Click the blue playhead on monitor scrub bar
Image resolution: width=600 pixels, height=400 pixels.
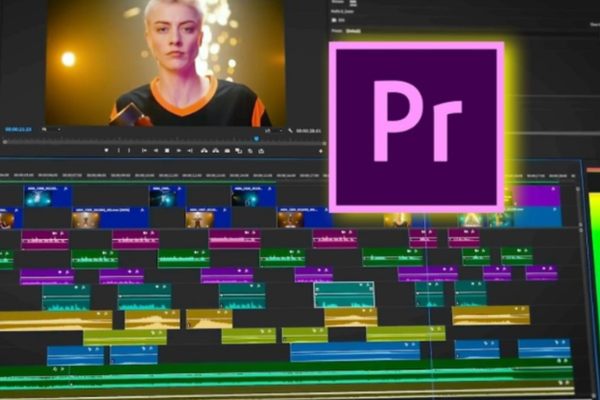pos(257,139)
